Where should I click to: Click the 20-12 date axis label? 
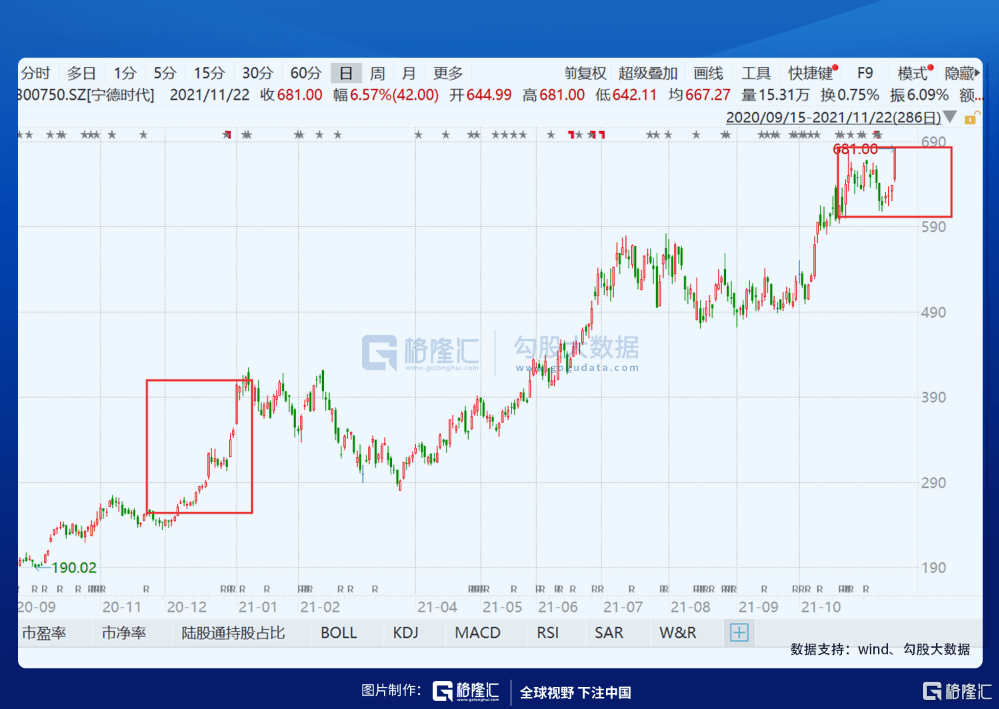tap(187, 607)
